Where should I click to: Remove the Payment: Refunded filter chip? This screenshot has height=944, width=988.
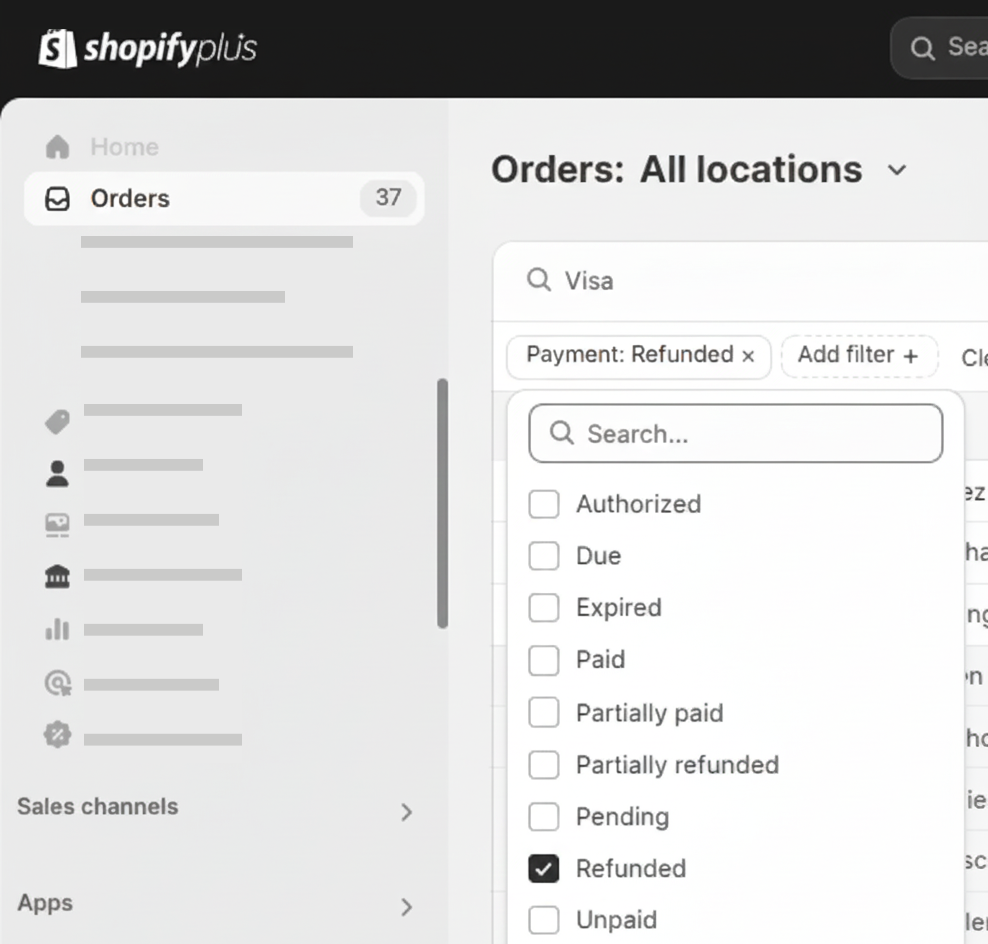748,356
